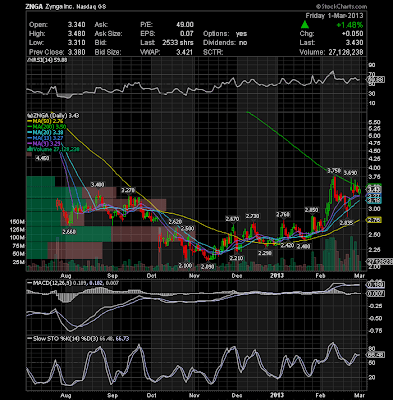
Task: Click the 2.290 price annotation
Action: point(265,253)
